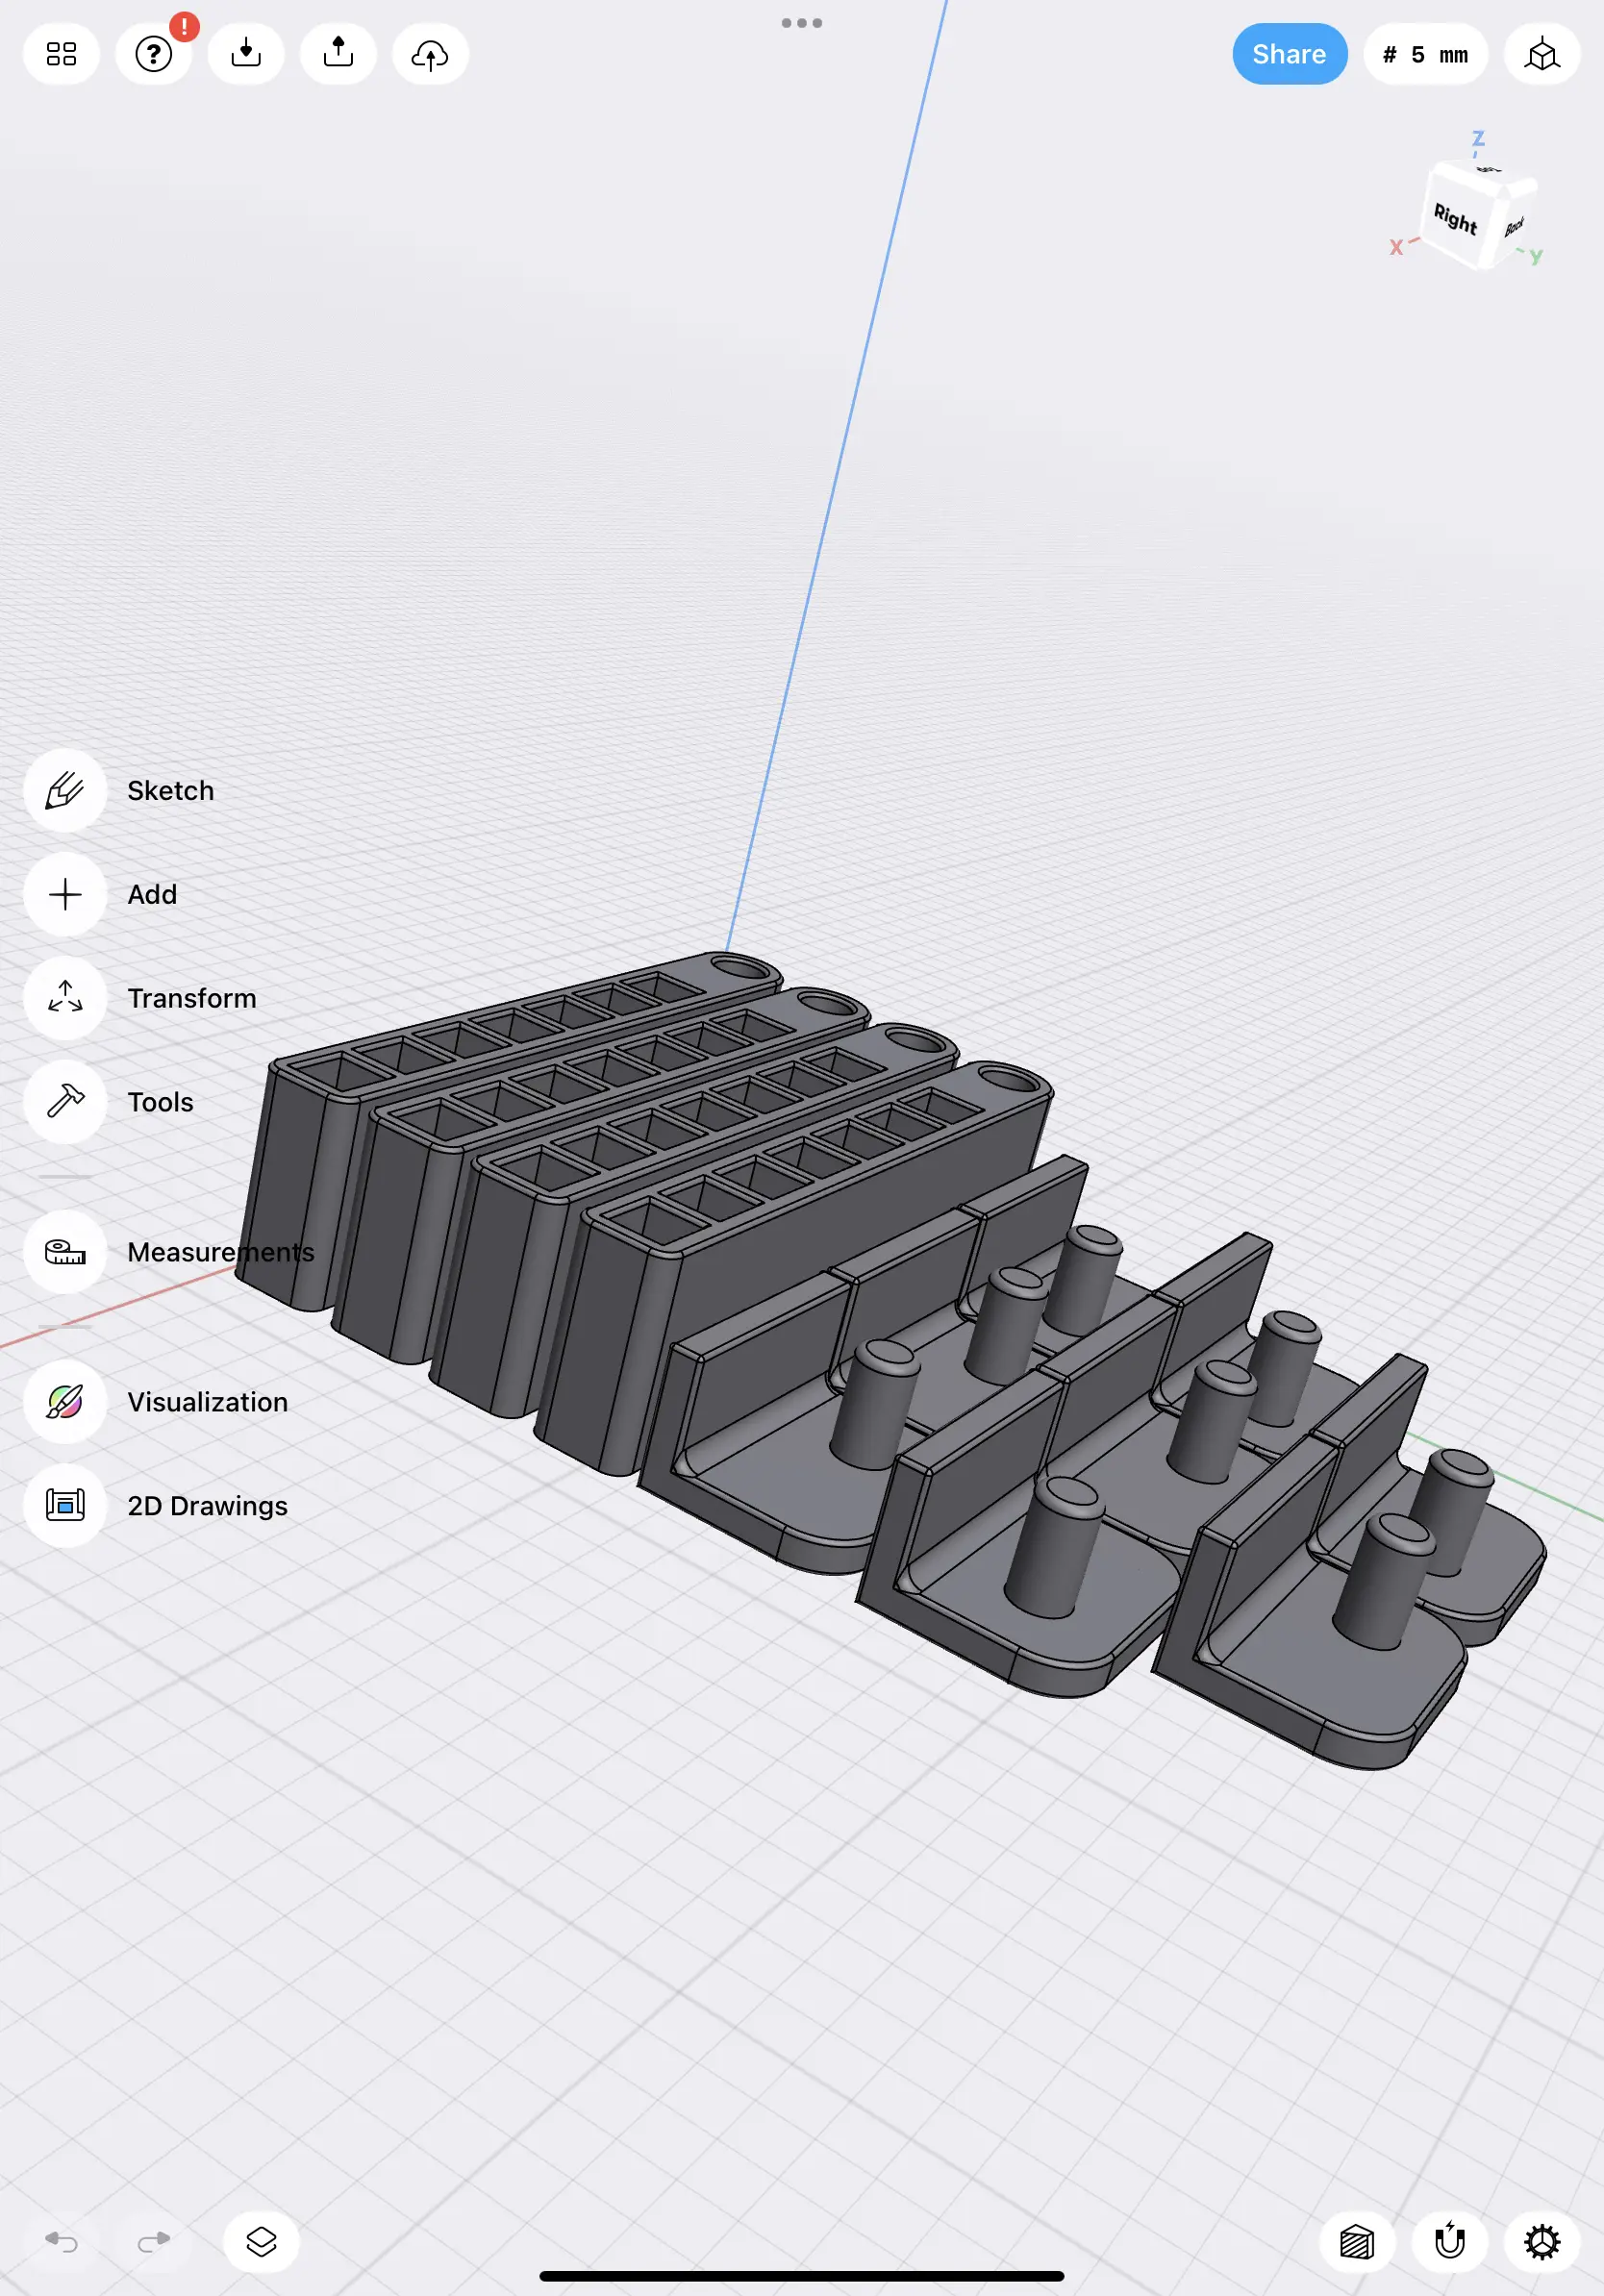Open the projects grid view icon
The height and width of the screenshot is (2296, 1604).
pyautogui.click(x=62, y=54)
